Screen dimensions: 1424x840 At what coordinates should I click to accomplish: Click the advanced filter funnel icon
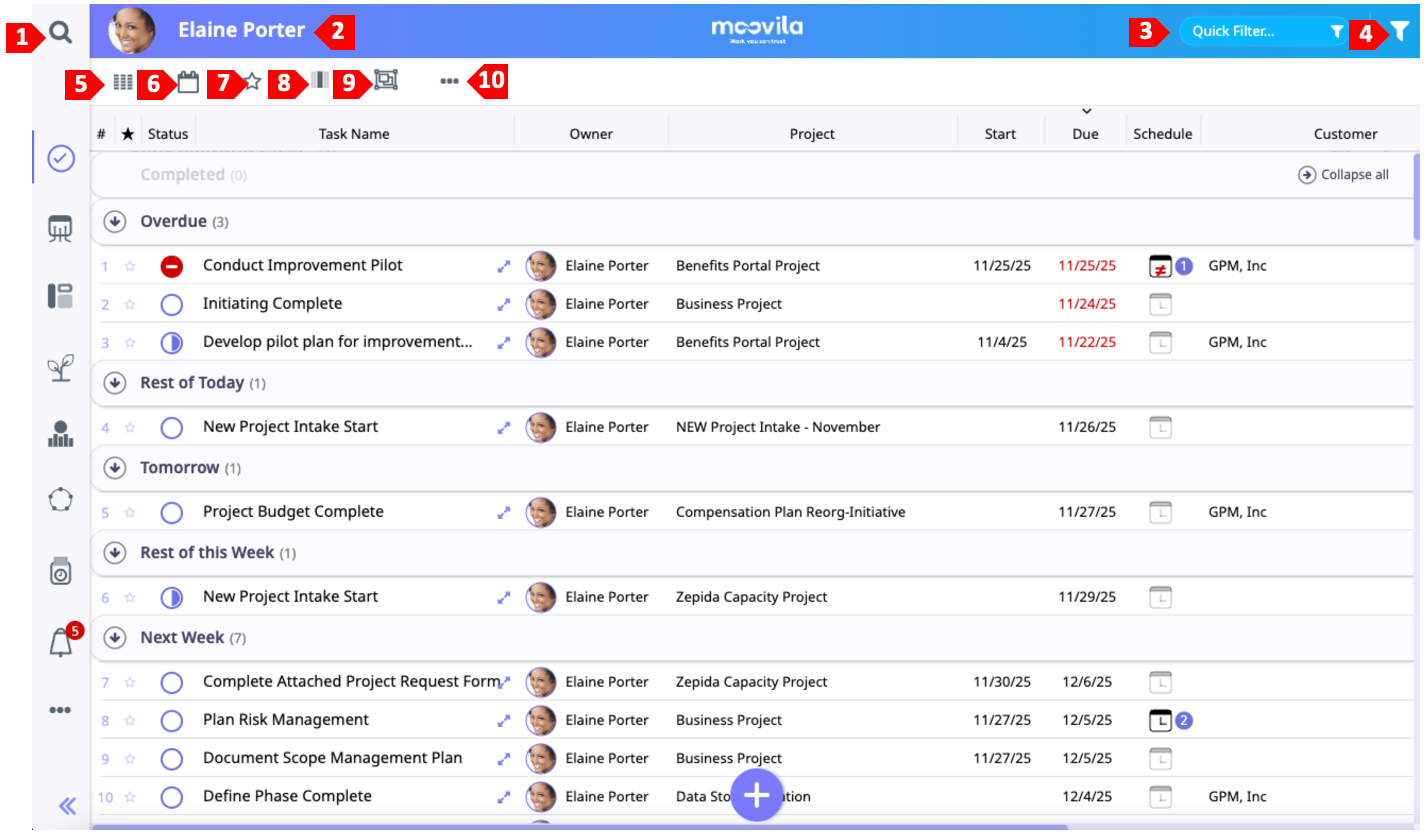coord(1400,32)
